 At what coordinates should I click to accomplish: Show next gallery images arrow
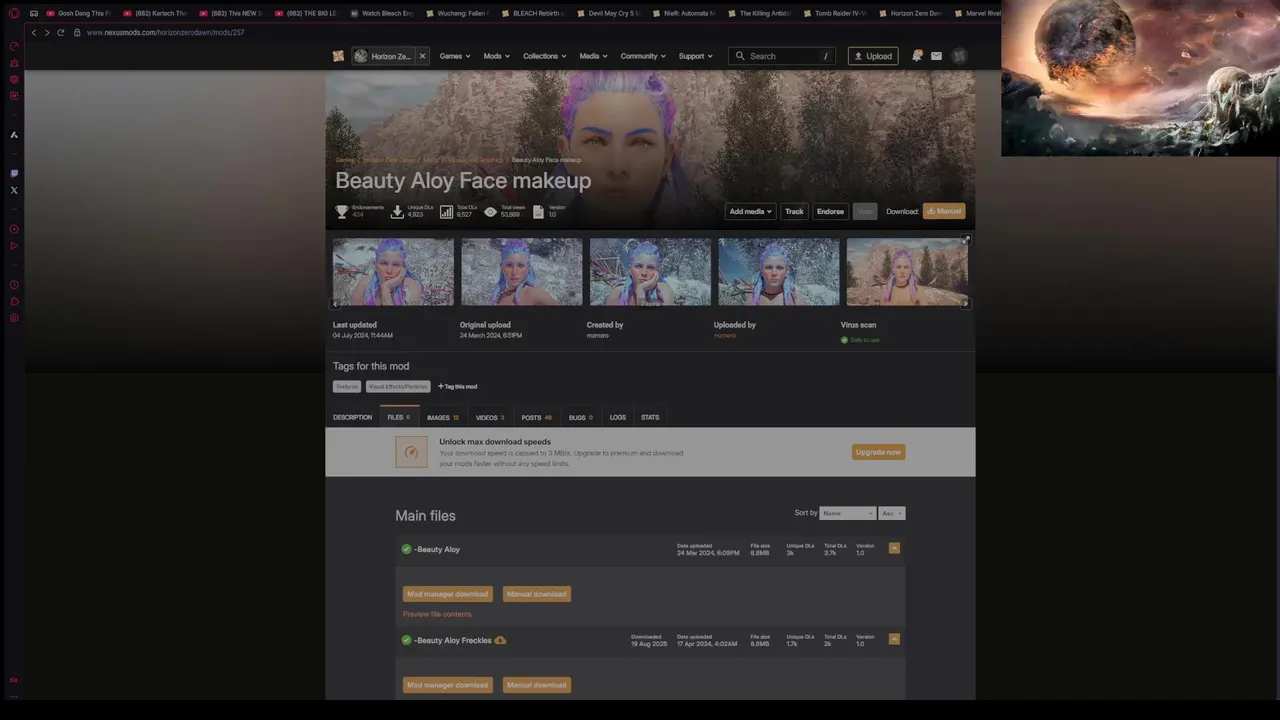point(965,303)
